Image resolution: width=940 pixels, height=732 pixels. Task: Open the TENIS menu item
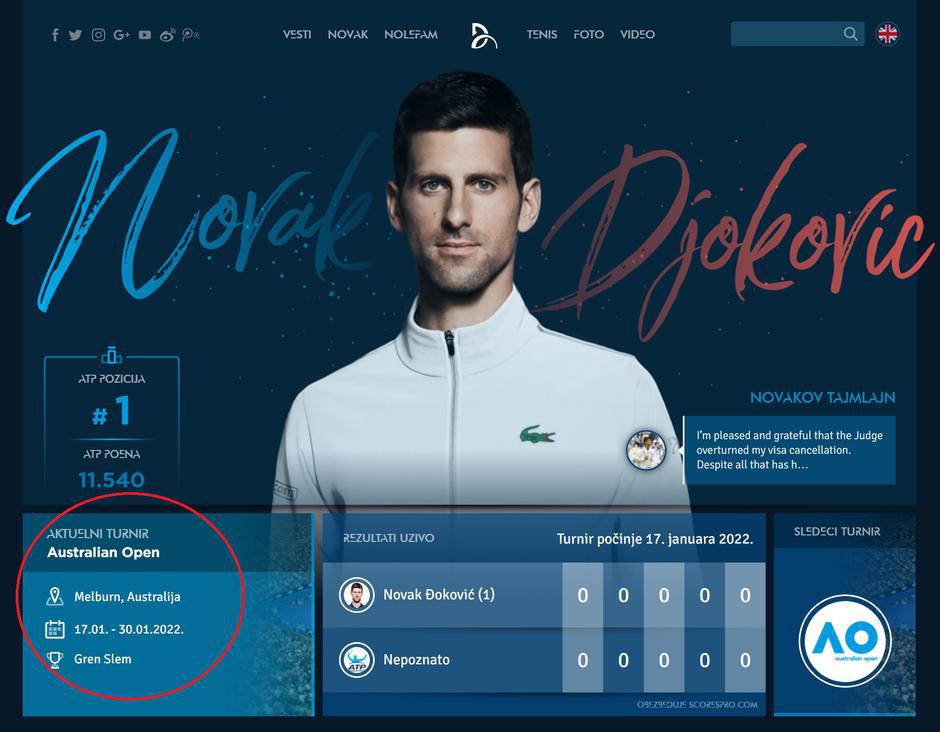tap(541, 34)
